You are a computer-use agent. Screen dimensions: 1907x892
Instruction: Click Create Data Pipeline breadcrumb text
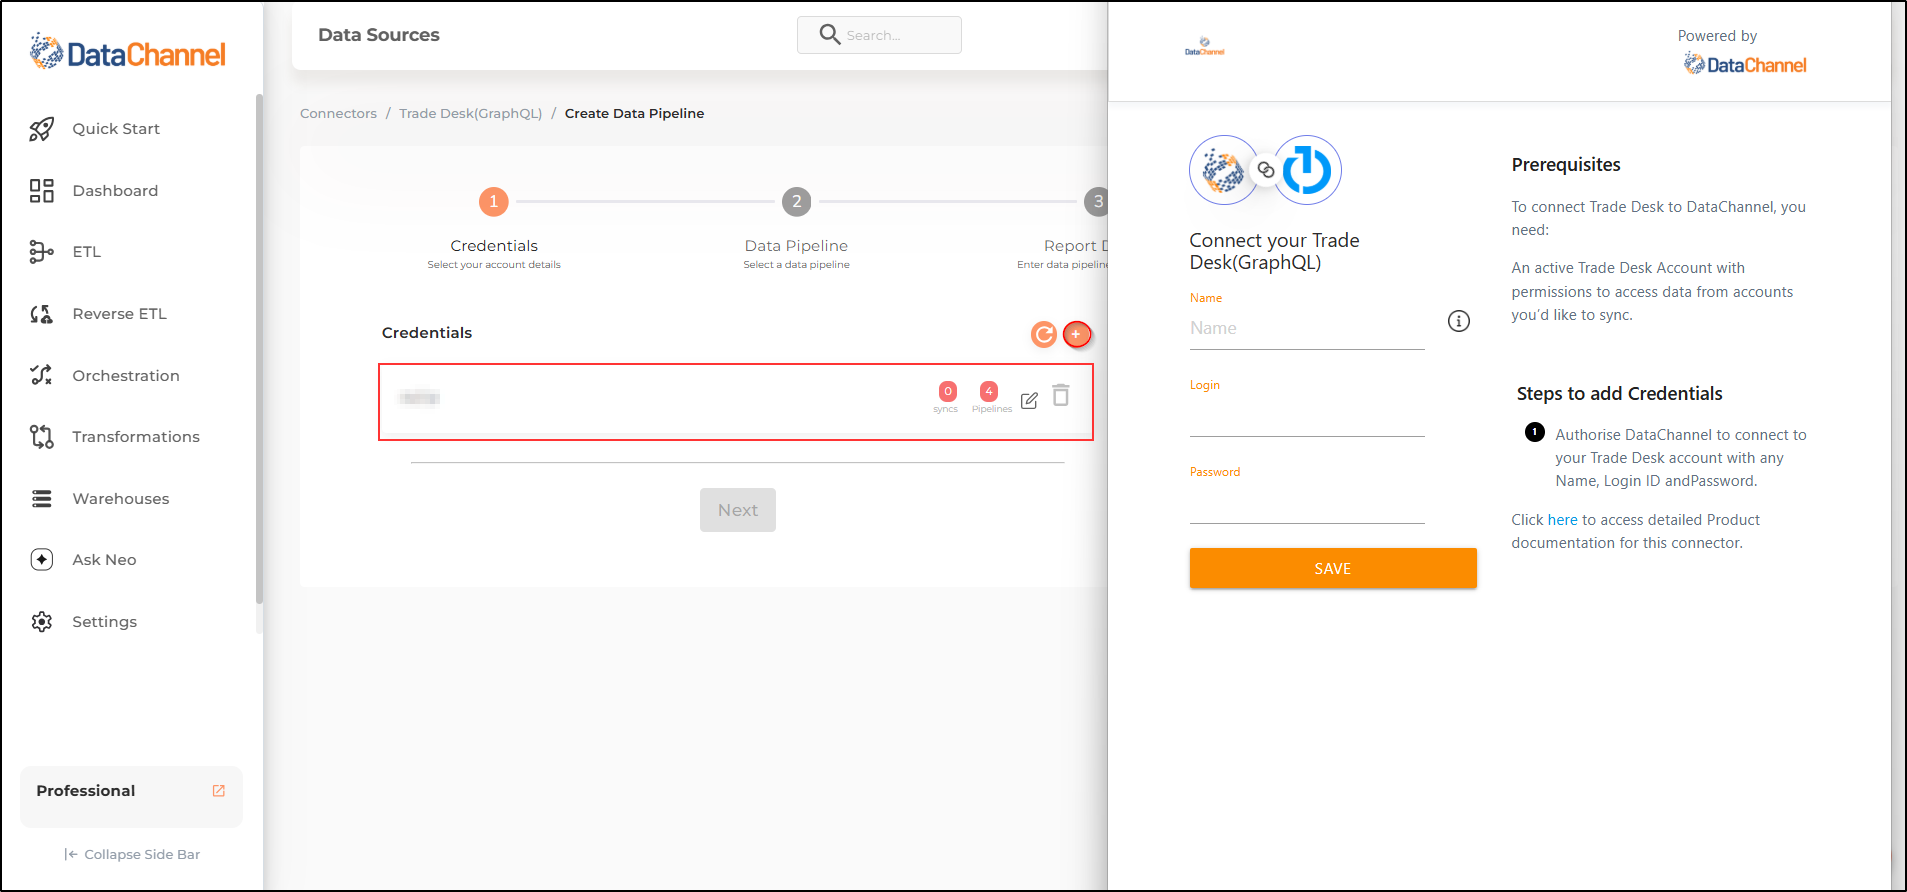(x=635, y=114)
